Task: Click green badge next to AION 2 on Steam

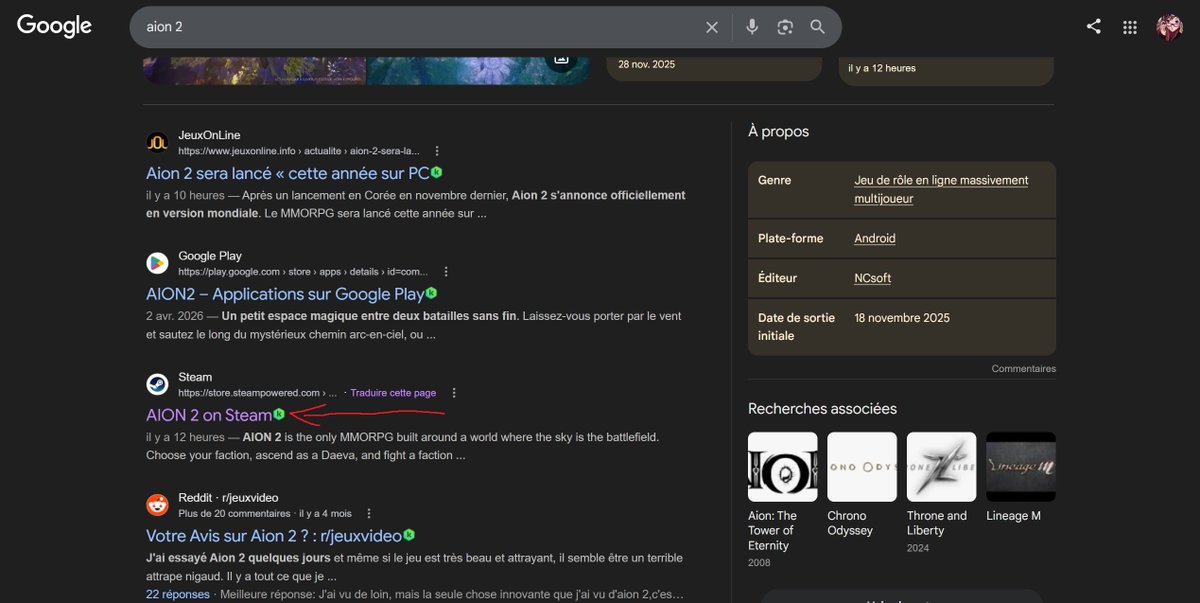Action: 279,414
